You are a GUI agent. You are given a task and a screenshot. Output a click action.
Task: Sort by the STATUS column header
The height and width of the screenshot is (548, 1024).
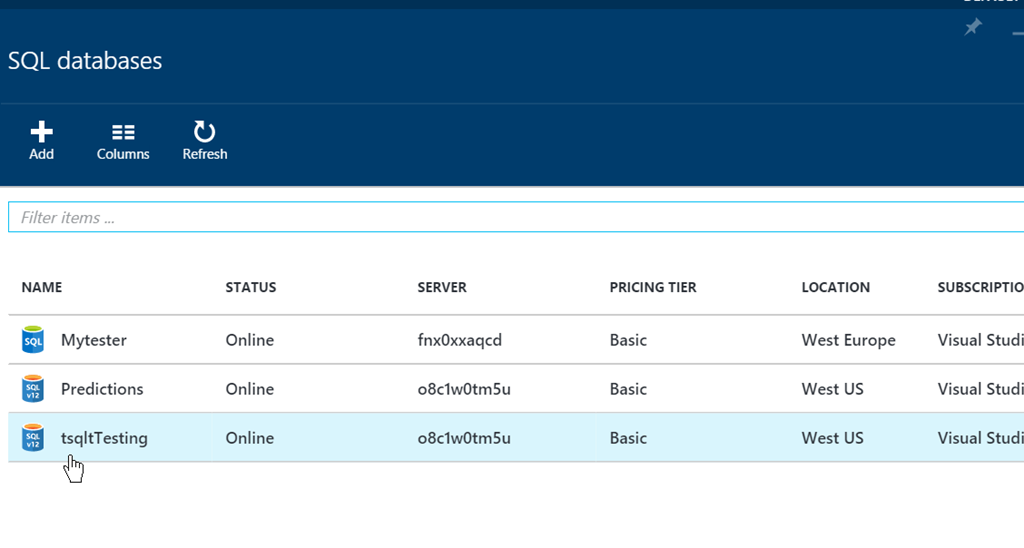250,287
